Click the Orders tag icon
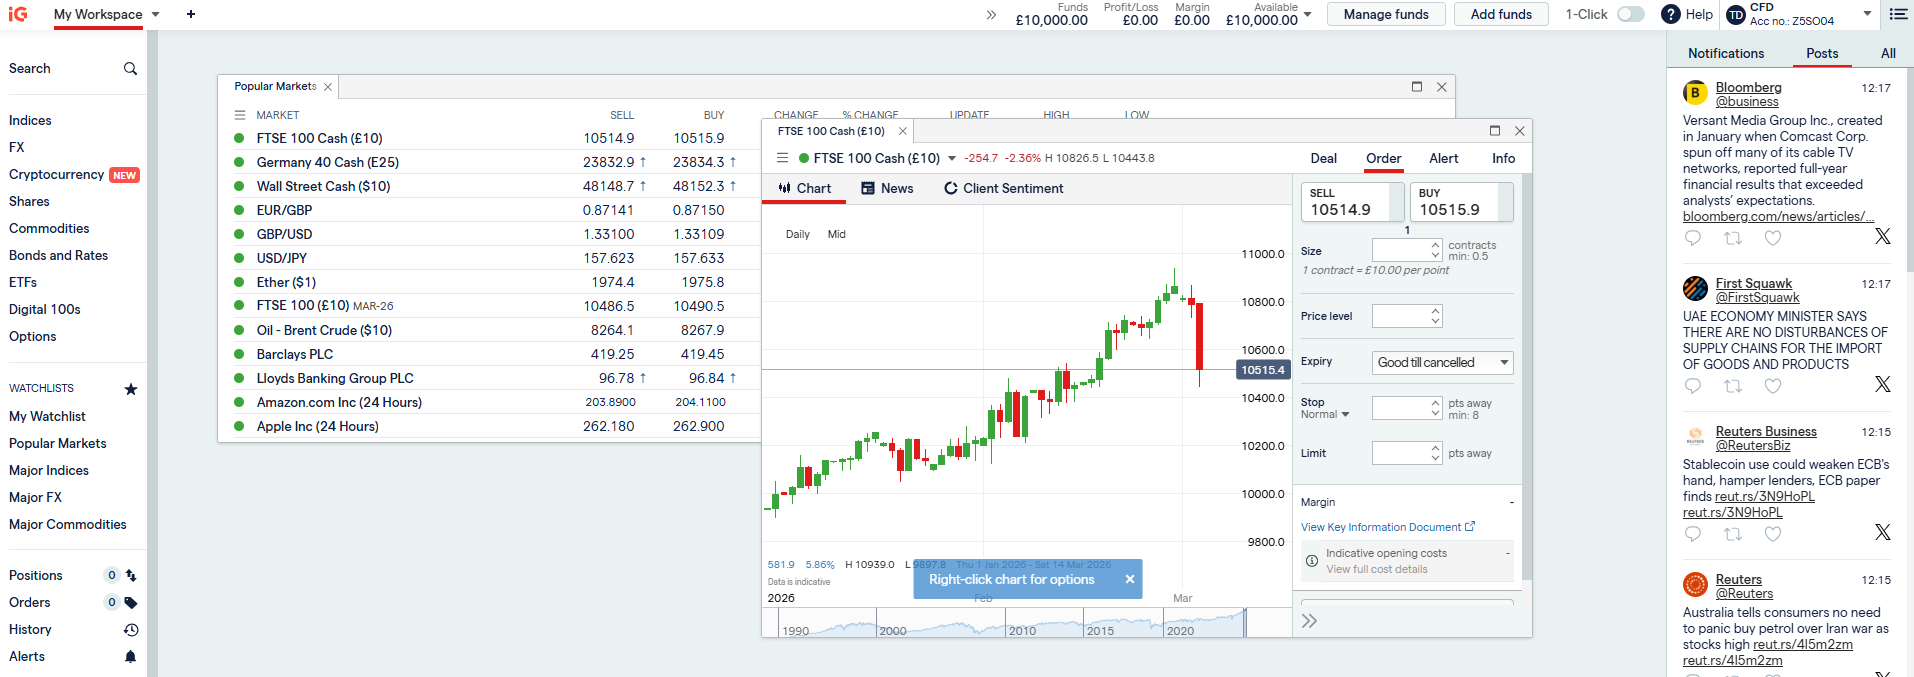 coord(131,602)
